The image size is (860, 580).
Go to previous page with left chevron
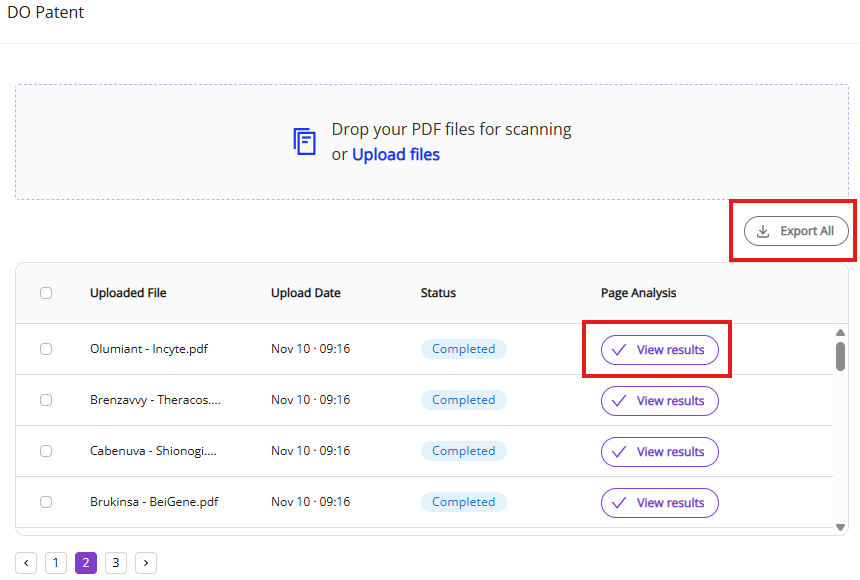(x=26, y=563)
